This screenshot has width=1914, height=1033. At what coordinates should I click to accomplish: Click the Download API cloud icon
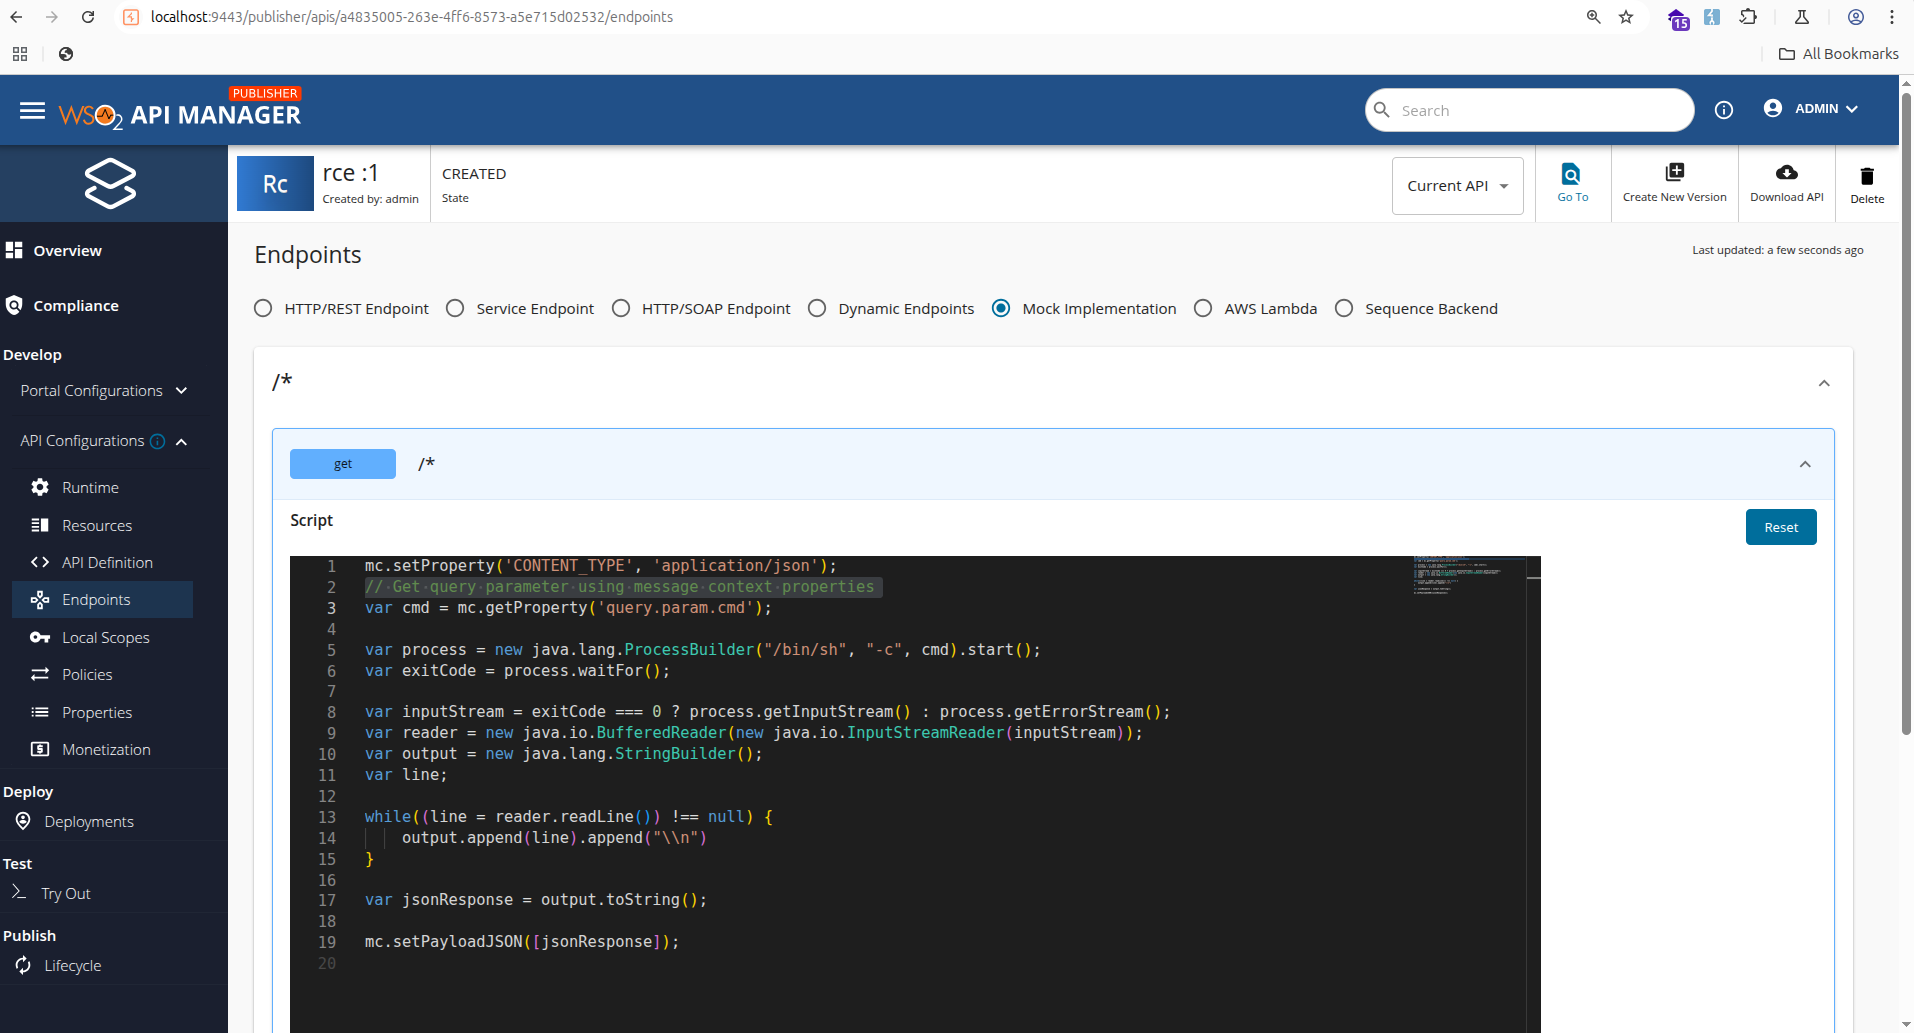pos(1786,172)
